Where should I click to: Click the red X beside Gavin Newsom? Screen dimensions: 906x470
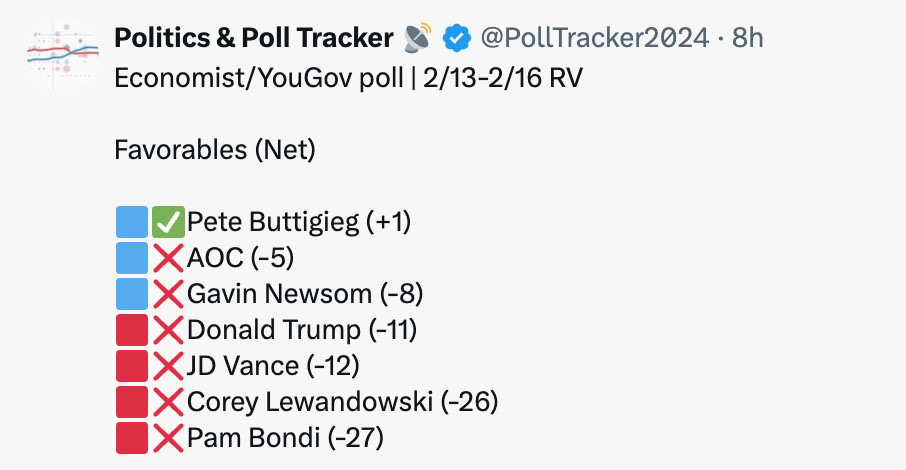click(168, 294)
